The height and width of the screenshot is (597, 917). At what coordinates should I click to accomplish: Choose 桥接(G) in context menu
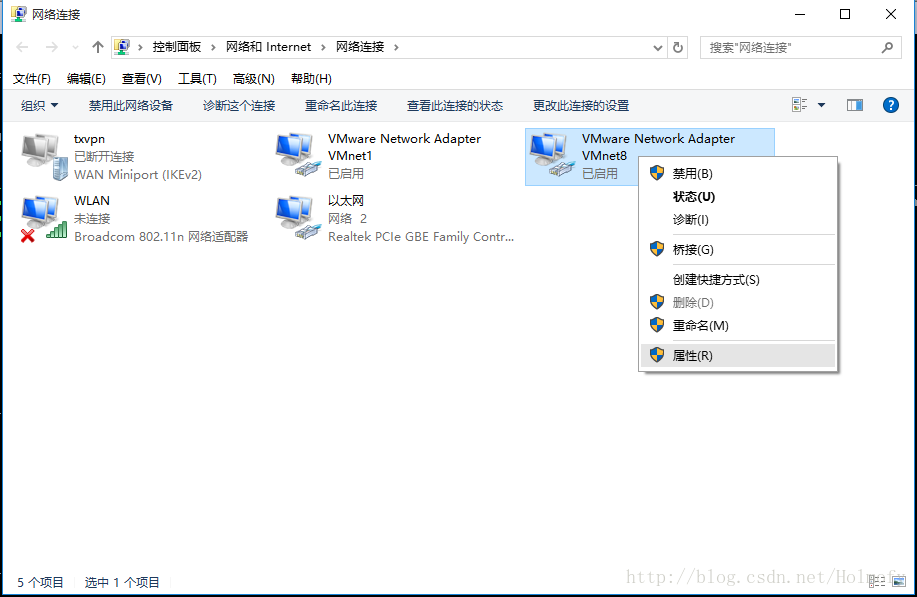[x=738, y=250]
